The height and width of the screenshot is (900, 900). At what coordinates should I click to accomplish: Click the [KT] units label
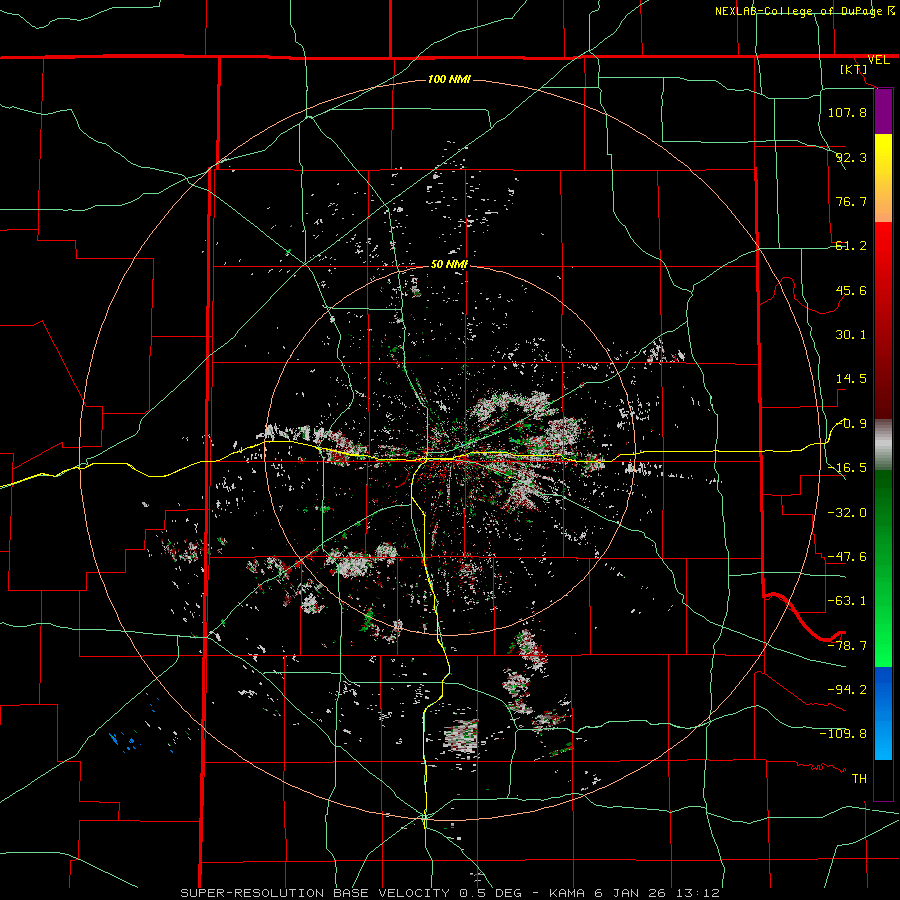(x=854, y=69)
